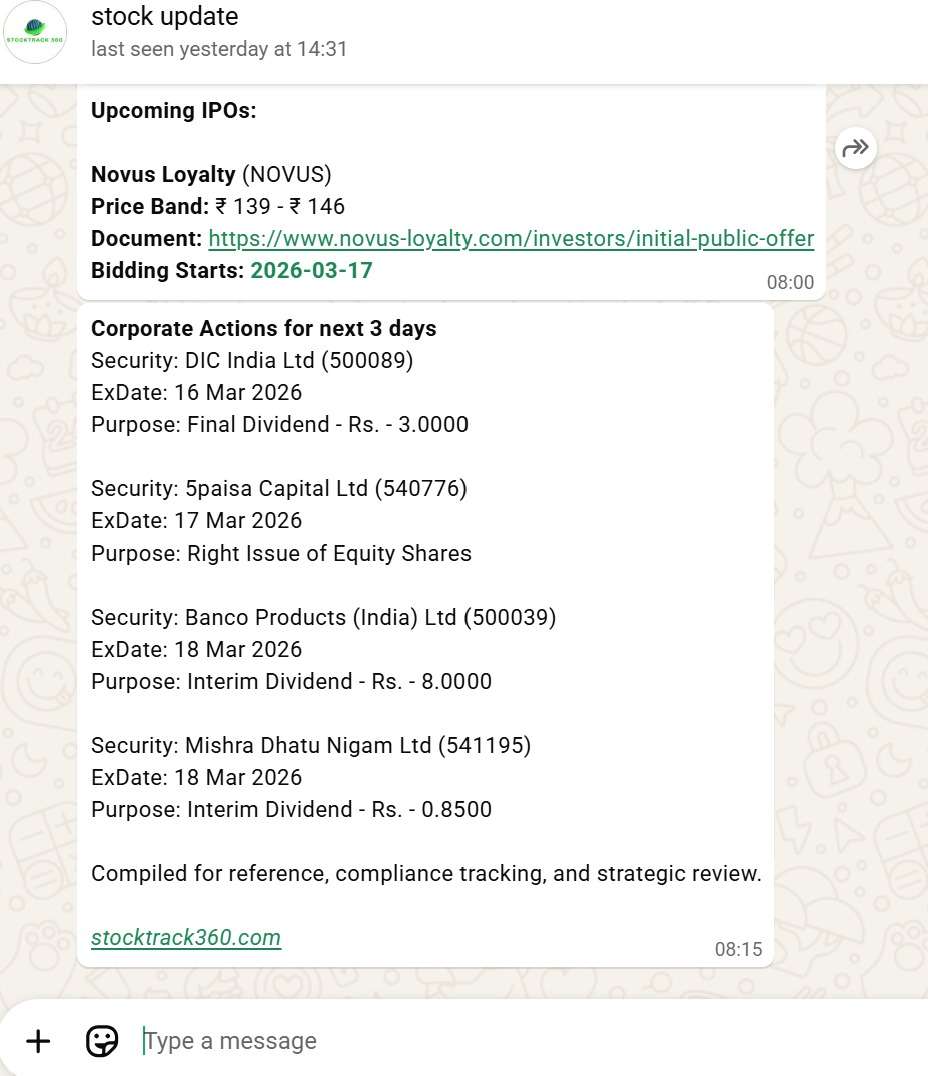Visit the stocktrack360.com link
Screen dimensions: 928x1076
186,938
